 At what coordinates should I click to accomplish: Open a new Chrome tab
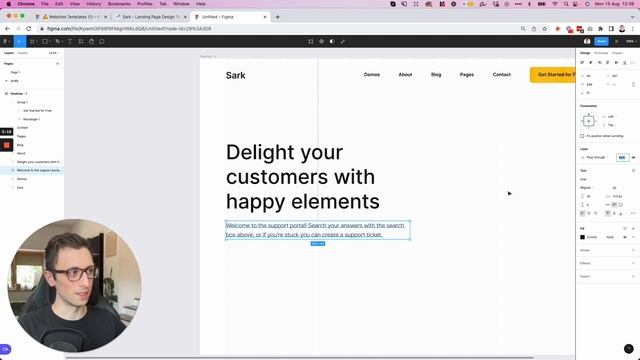point(278,17)
